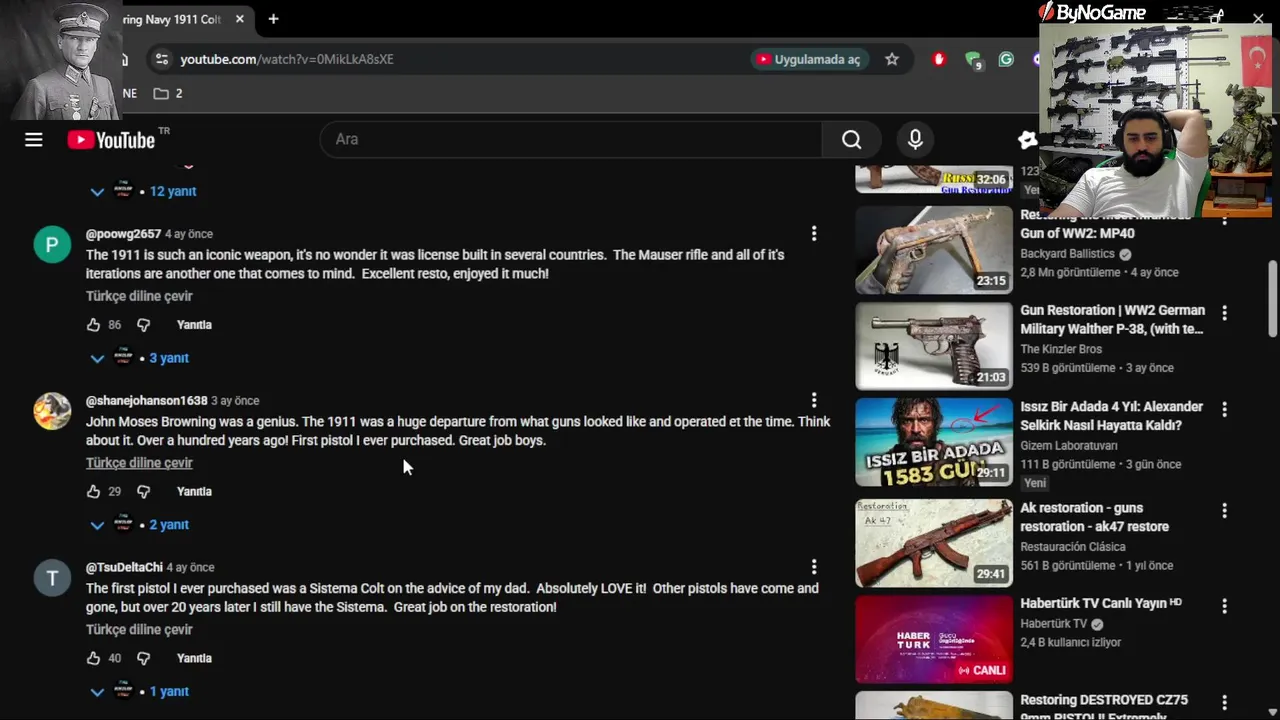
Task: Click the page vertical scrollbar
Action: coord(1272,300)
